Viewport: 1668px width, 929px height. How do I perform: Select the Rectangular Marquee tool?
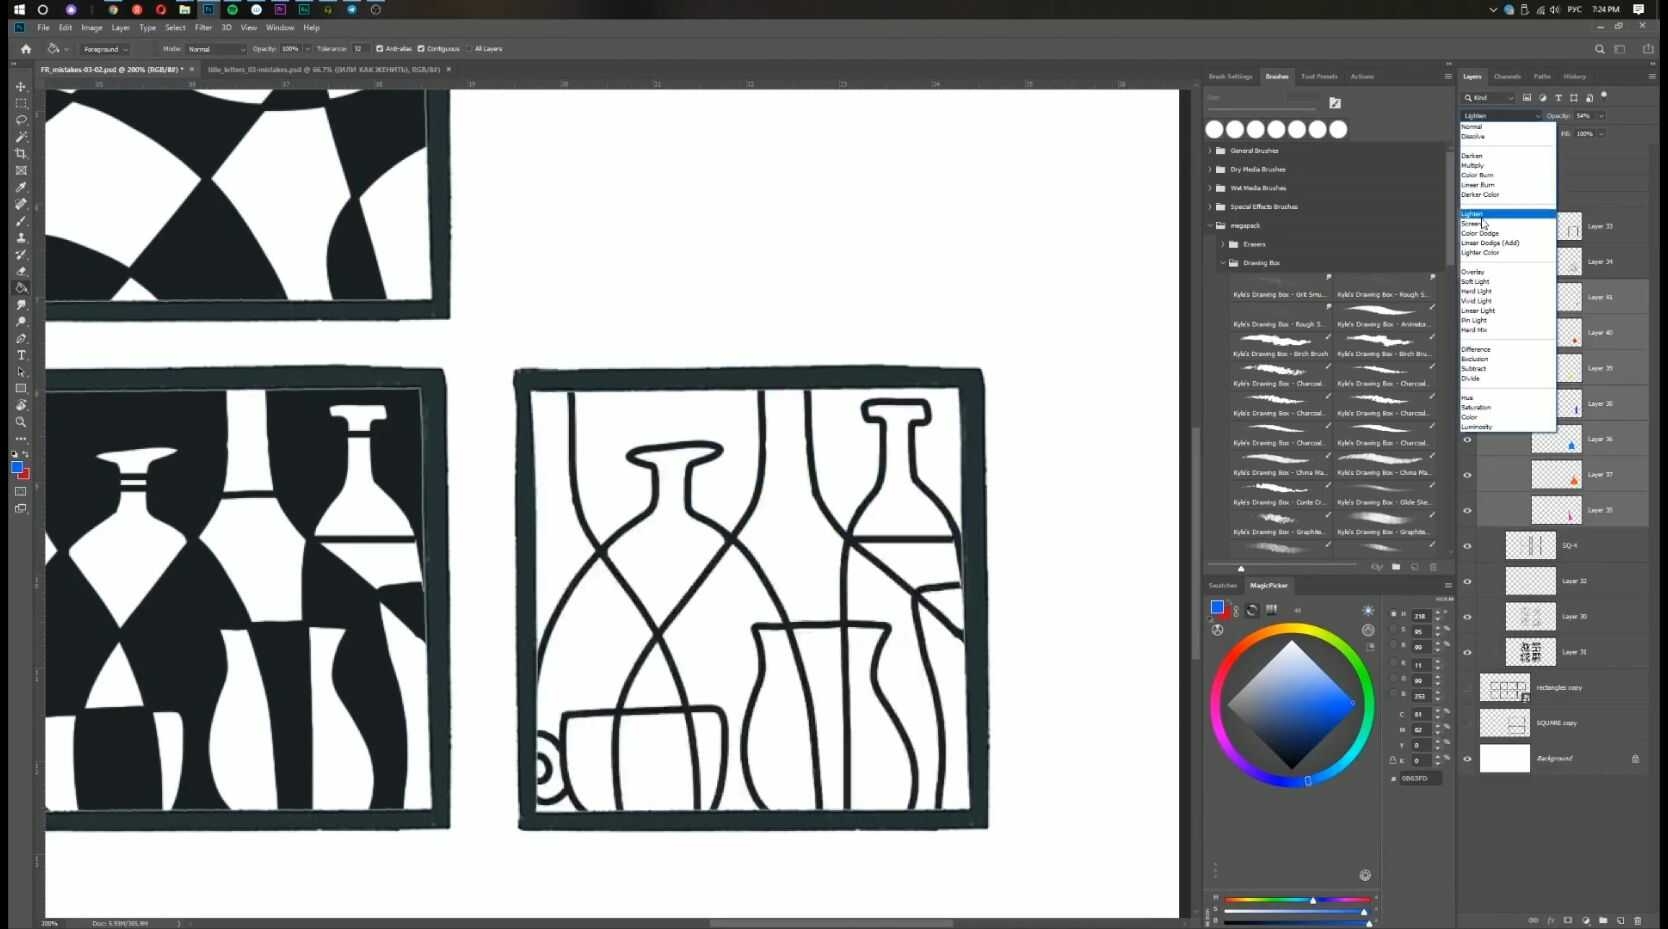[21, 103]
